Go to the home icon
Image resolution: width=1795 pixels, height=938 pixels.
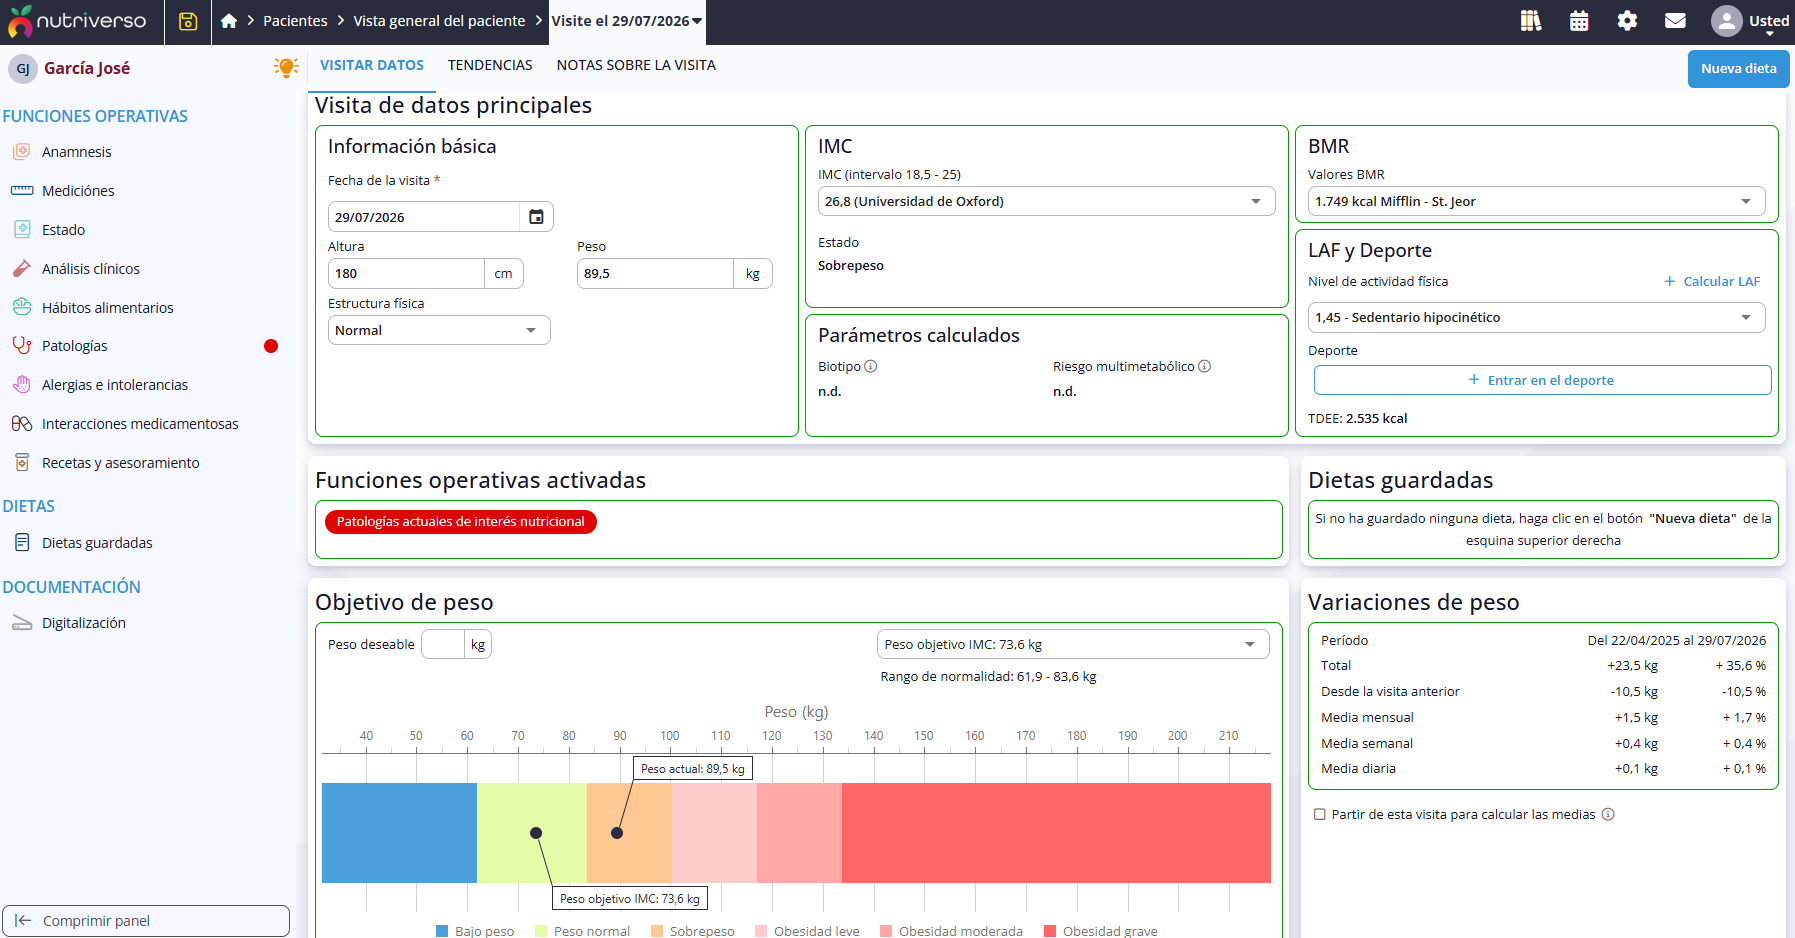229,21
